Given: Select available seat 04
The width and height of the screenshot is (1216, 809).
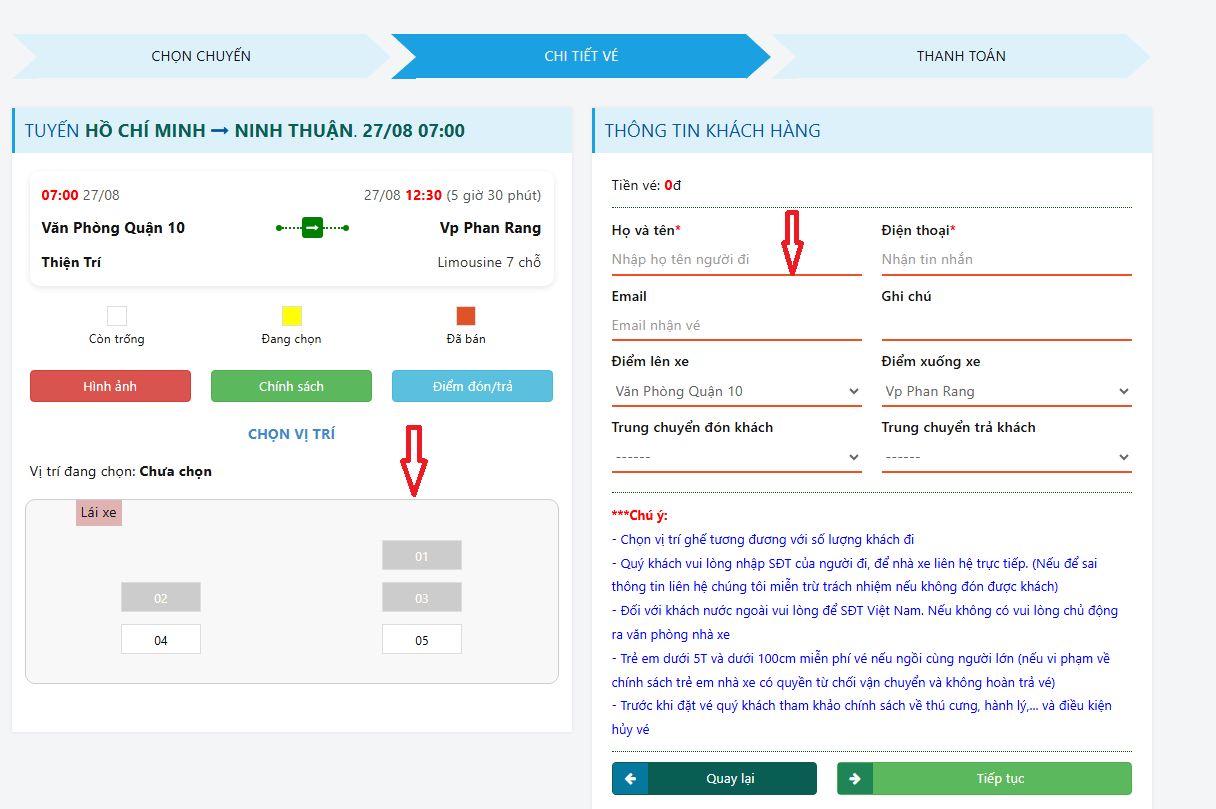Looking at the screenshot, I should 161,640.
